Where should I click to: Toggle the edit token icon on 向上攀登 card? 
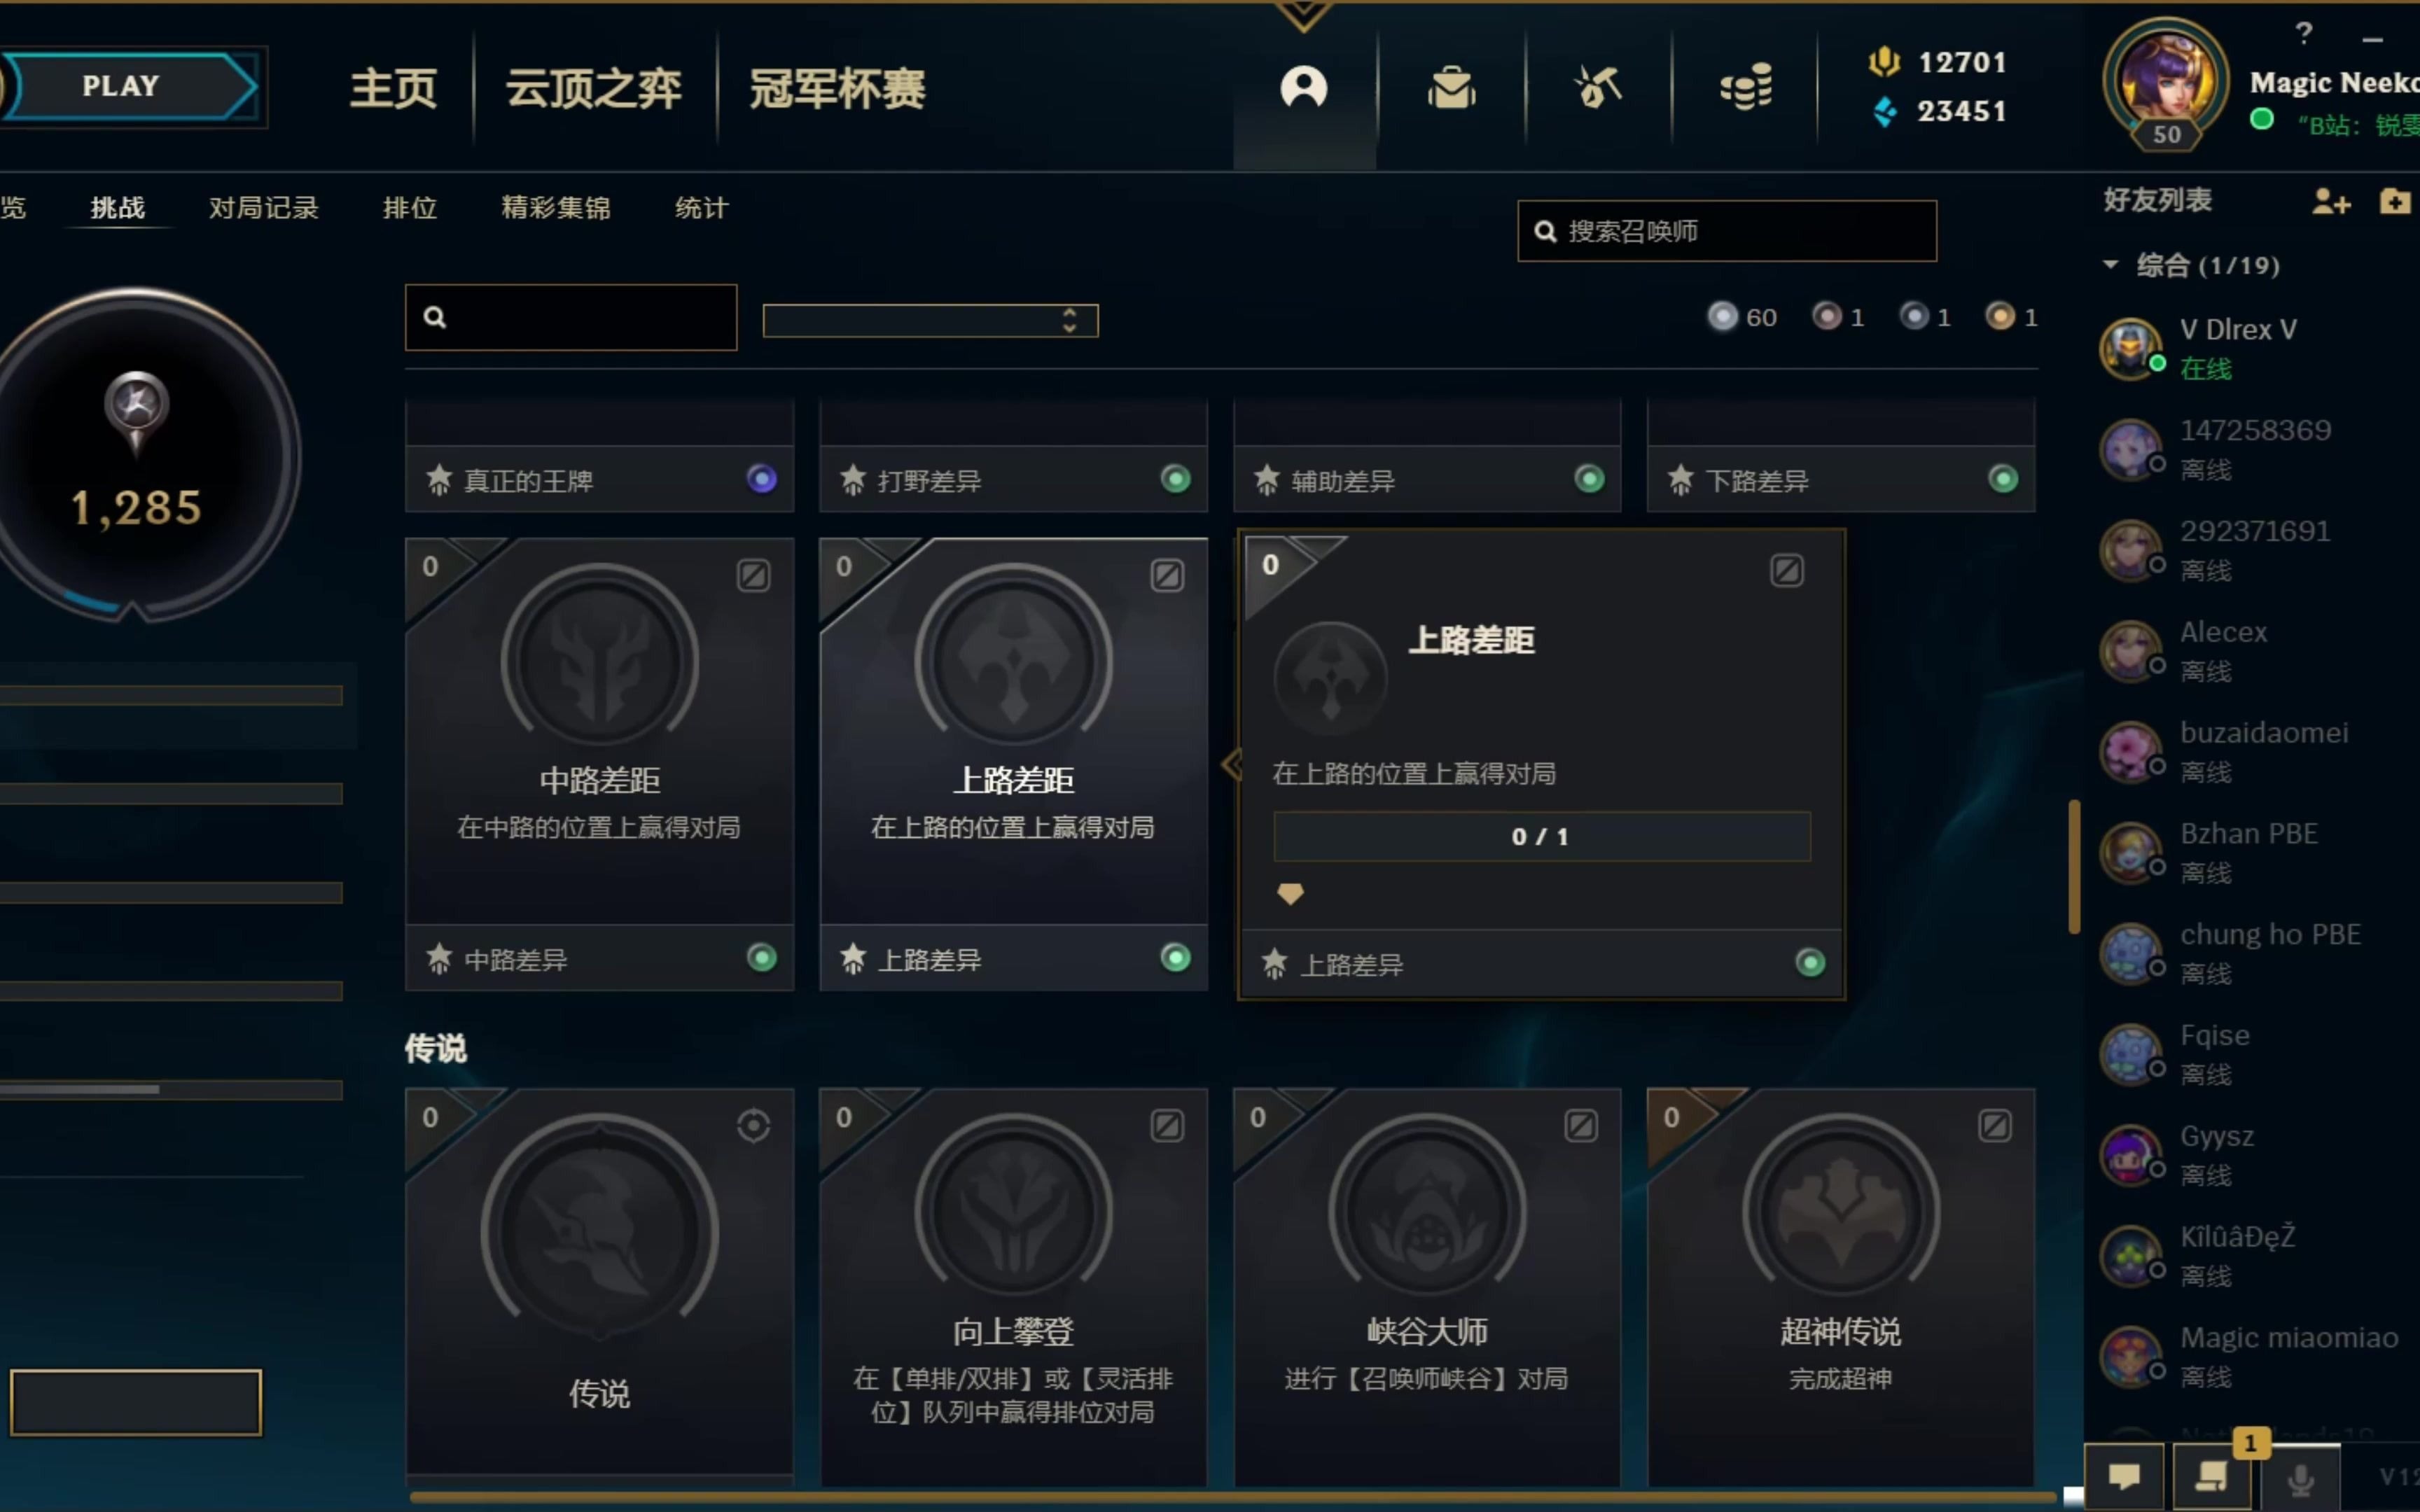[x=1167, y=1126]
